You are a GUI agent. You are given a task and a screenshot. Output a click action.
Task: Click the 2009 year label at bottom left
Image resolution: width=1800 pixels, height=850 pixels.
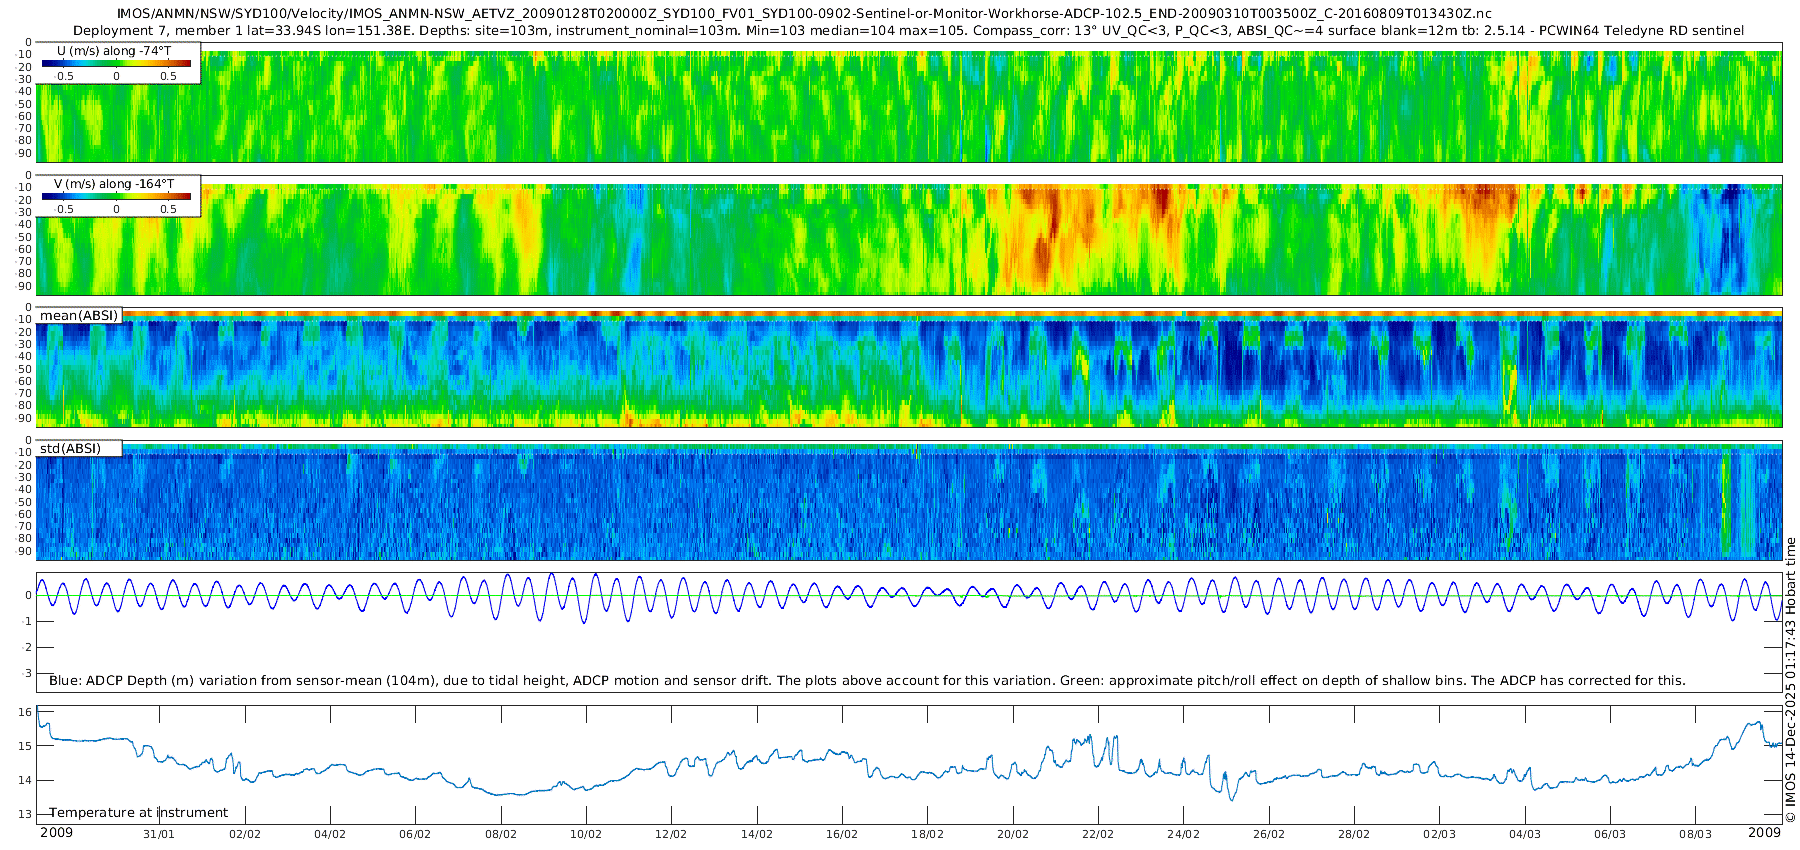tap(56, 832)
